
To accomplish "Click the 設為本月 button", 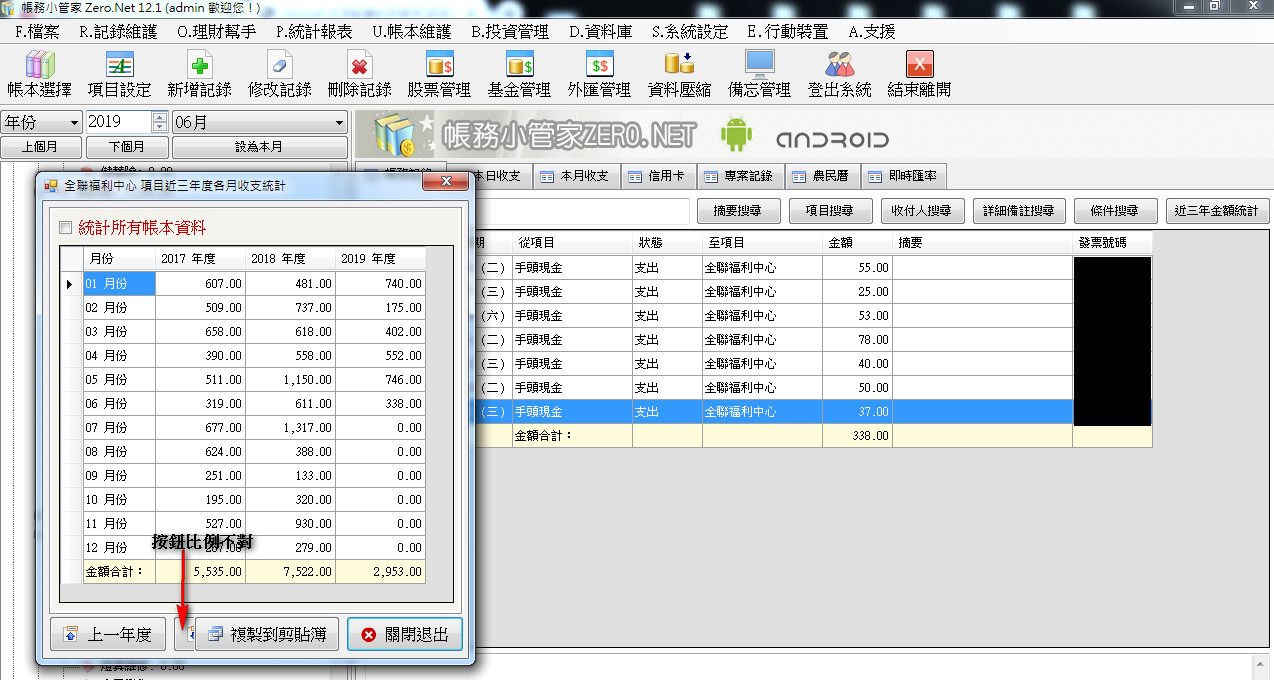I will (259, 147).
